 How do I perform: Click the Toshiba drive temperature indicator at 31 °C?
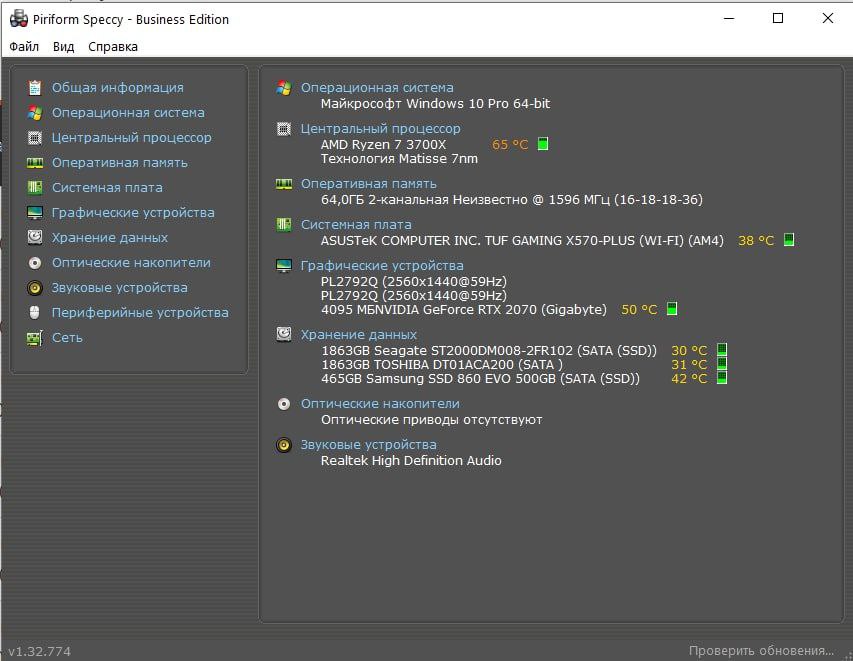point(722,363)
